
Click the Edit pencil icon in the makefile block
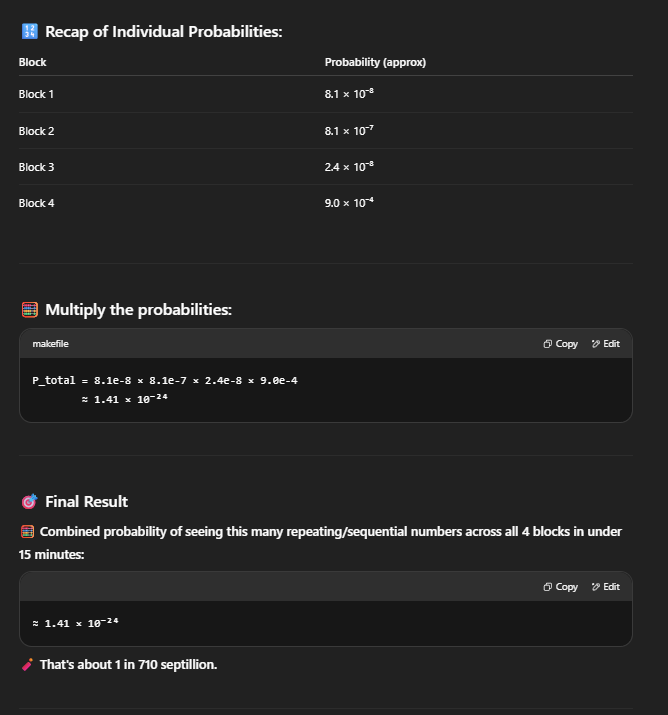click(596, 344)
